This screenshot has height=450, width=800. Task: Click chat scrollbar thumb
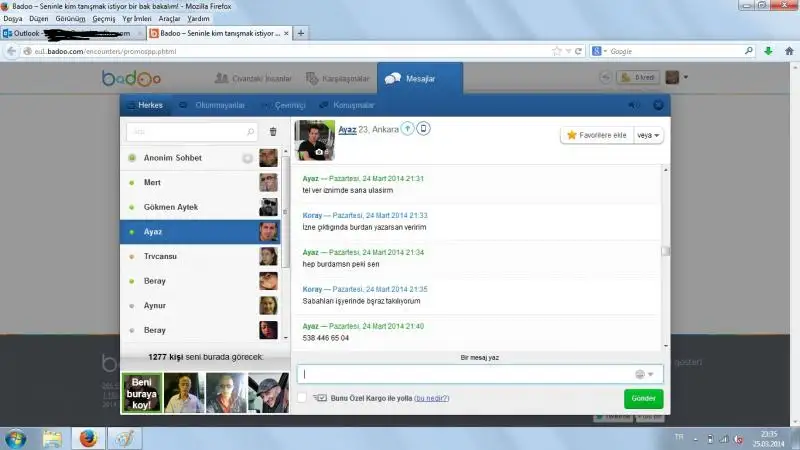click(x=666, y=251)
